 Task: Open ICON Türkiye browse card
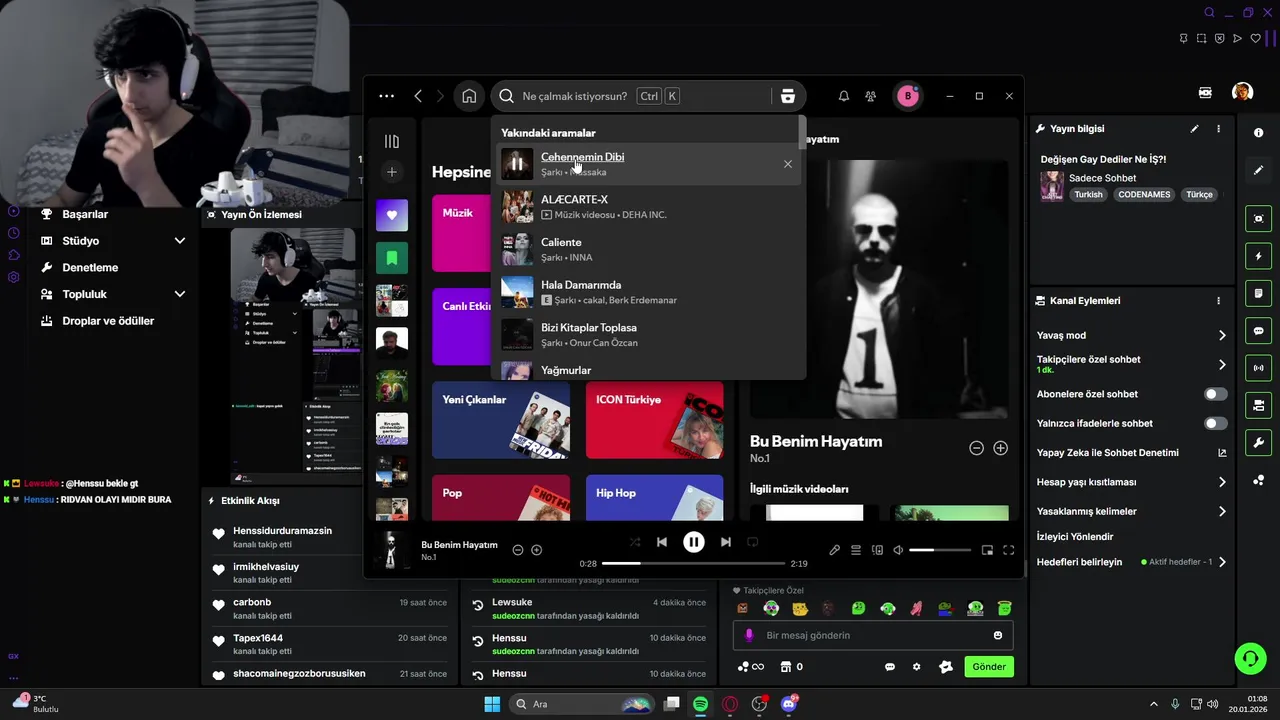click(x=654, y=420)
